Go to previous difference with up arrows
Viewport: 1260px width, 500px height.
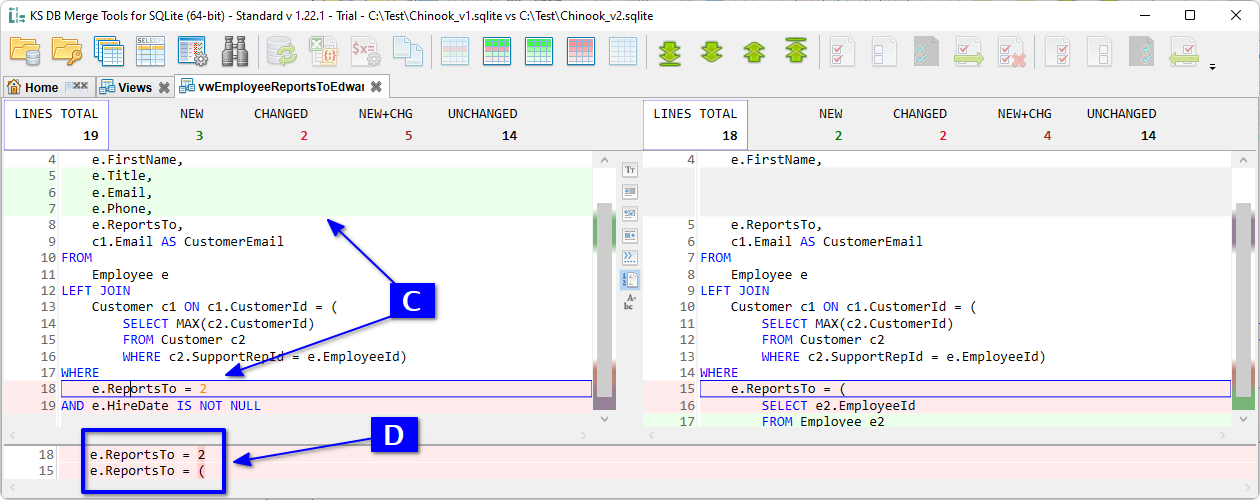753,50
